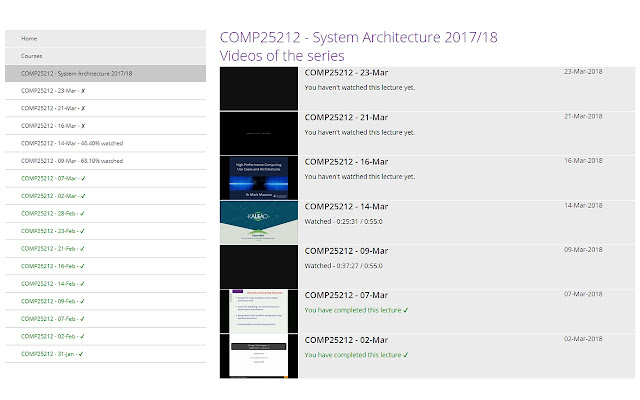The width and height of the screenshot is (640, 400).
Task: Open sidebar link COMP25212 - 16-Feb
Action: (105, 266)
